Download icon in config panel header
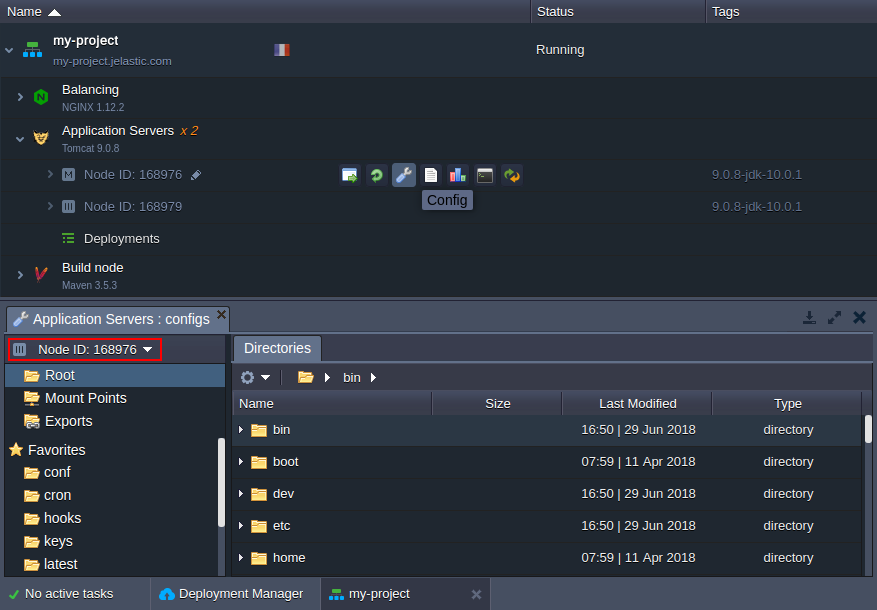This screenshot has height=610, width=877. coord(809,318)
